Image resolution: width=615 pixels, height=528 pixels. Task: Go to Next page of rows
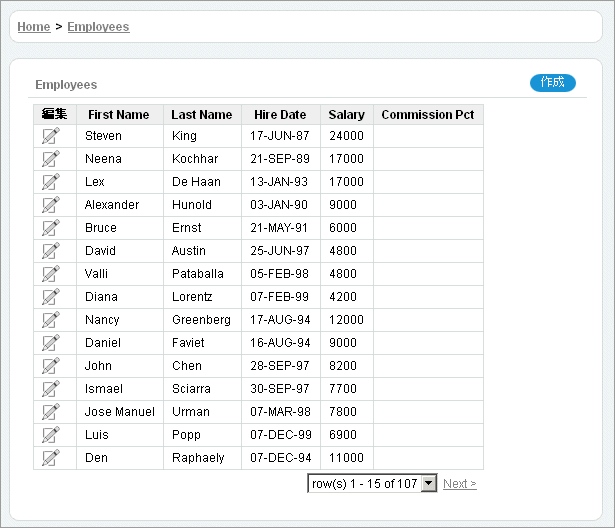click(x=460, y=484)
